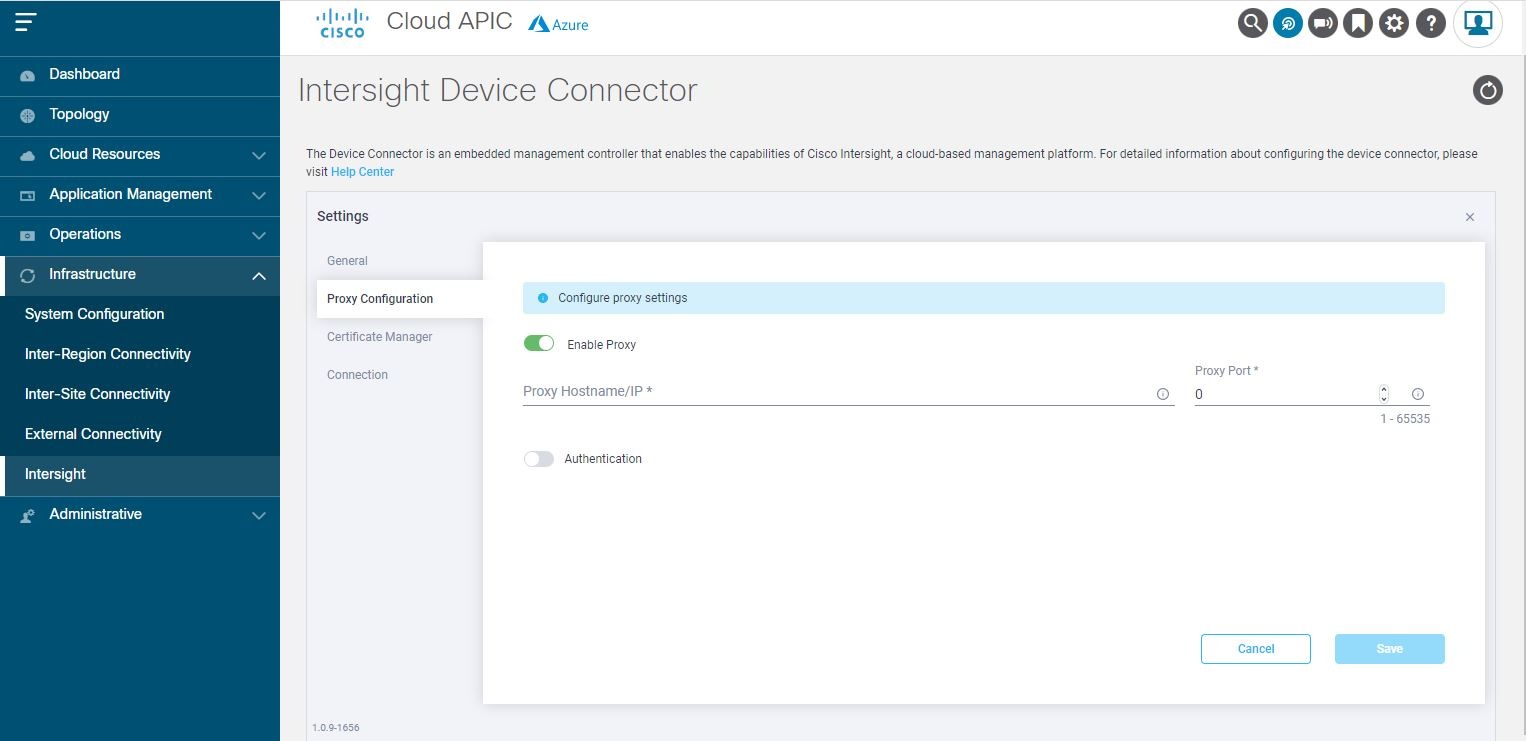The image size is (1526, 741).
Task: Select the Proxy Configuration tab
Action: 400,299
